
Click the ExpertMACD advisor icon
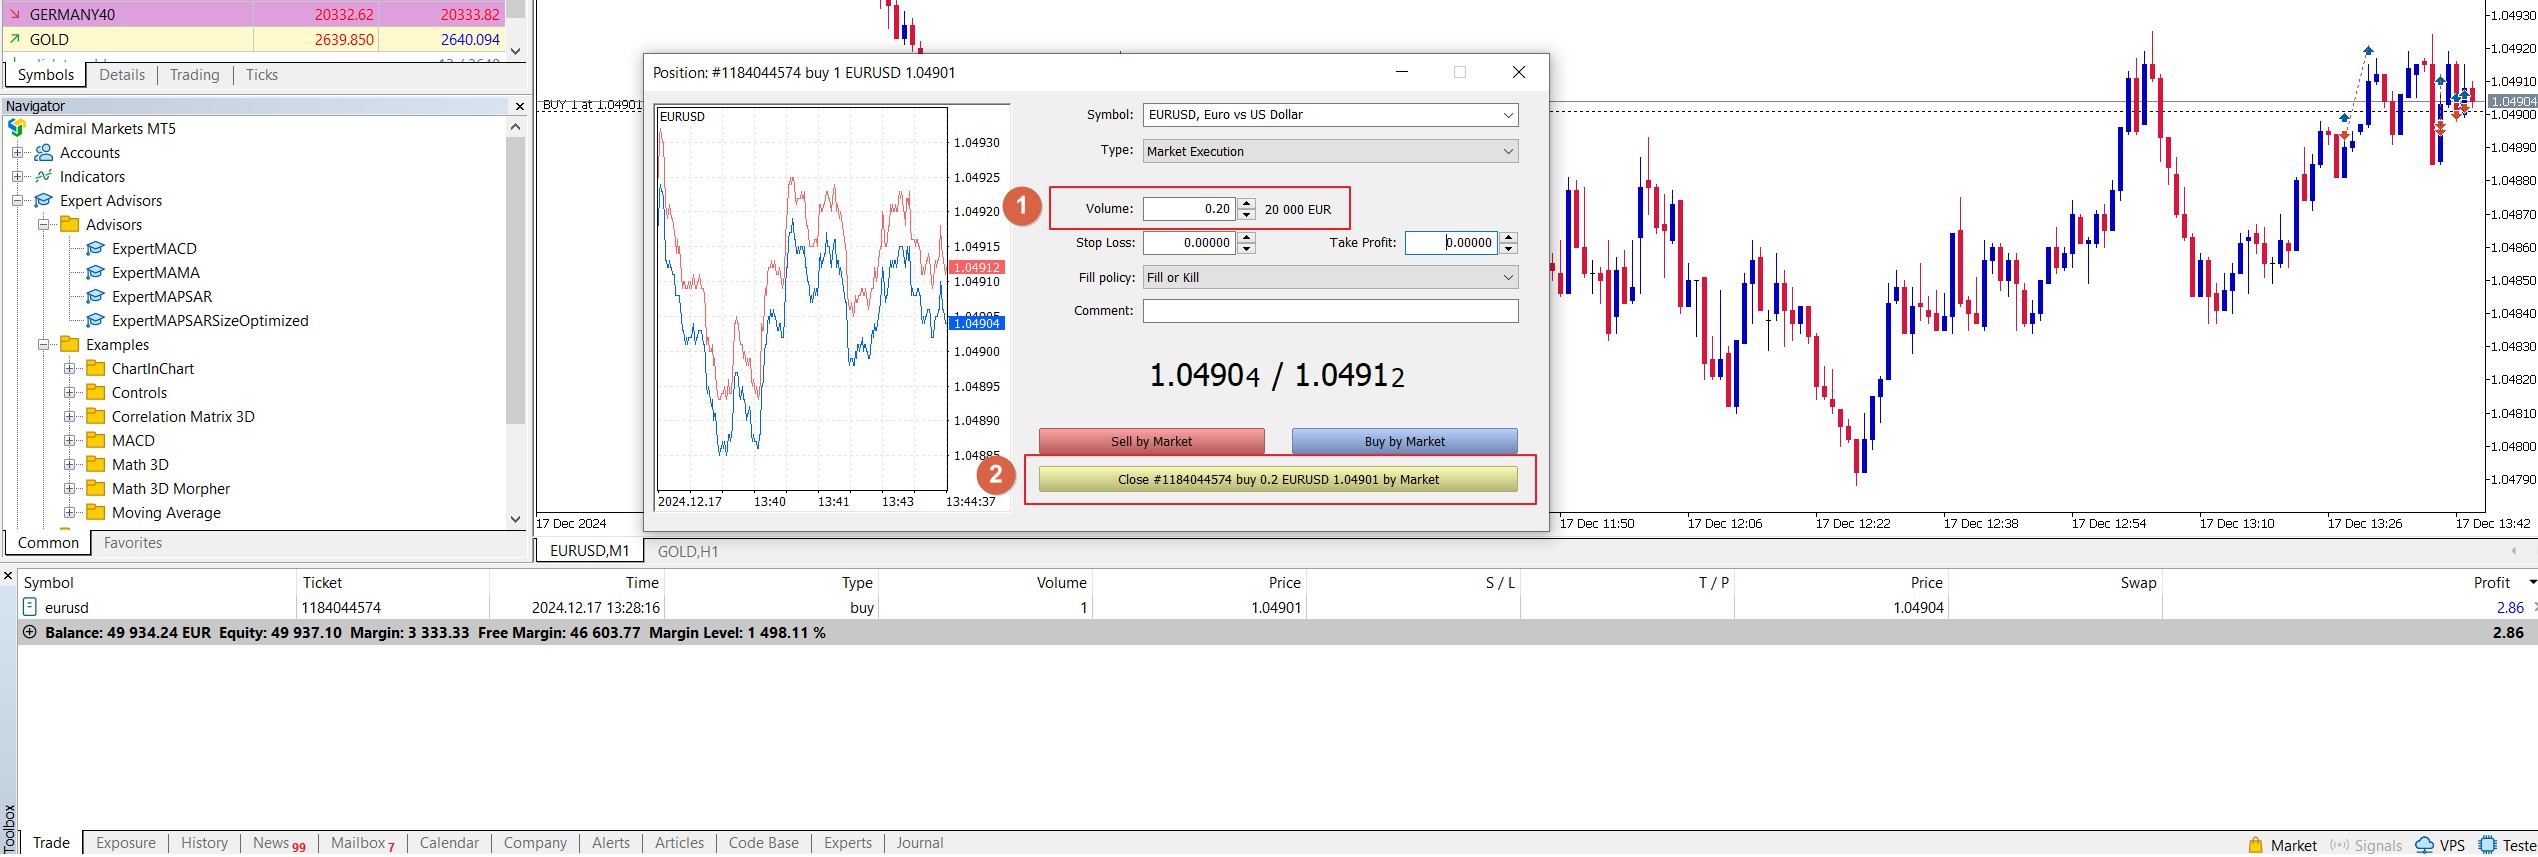click(x=95, y=248)
